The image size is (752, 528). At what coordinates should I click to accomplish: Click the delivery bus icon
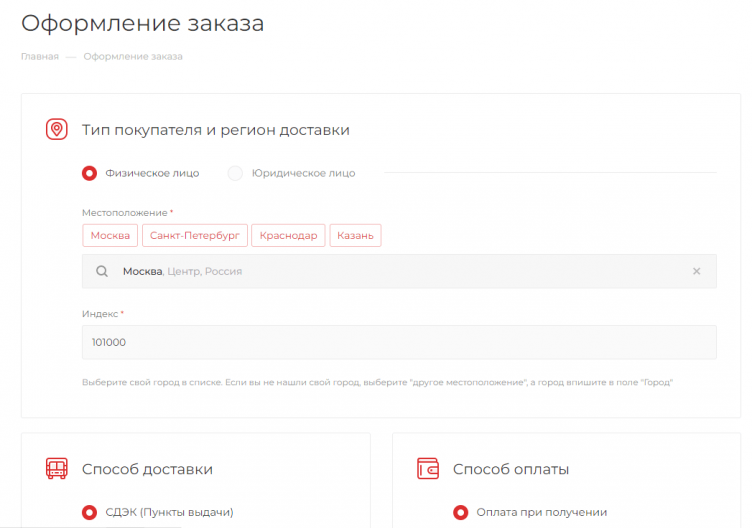[x=57, y=469]
